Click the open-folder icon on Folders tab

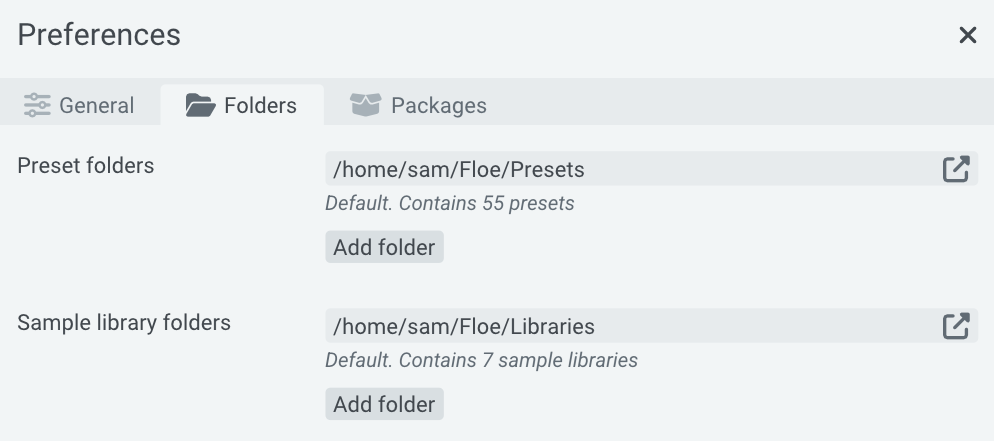point(201,105)
